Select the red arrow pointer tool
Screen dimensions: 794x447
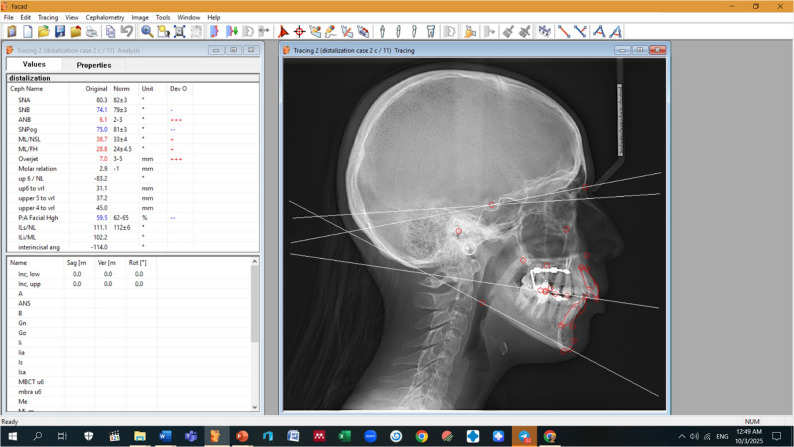(x=283, y=31)
